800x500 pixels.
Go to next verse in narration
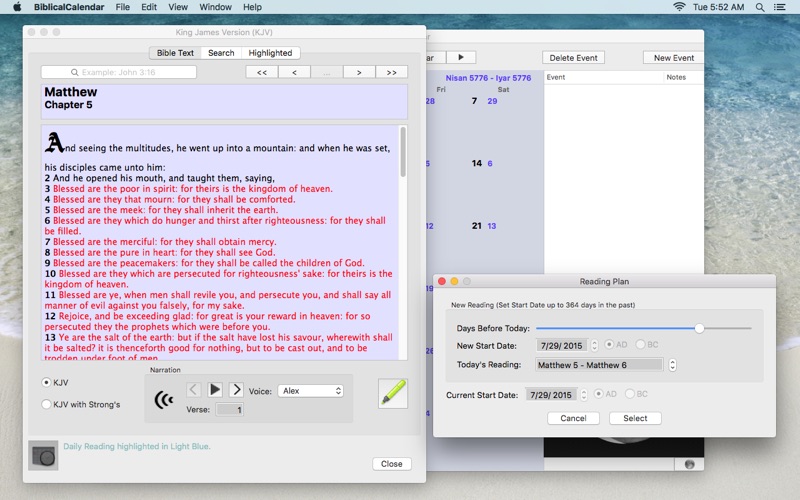pyautogui.click(x=236, y=390)
